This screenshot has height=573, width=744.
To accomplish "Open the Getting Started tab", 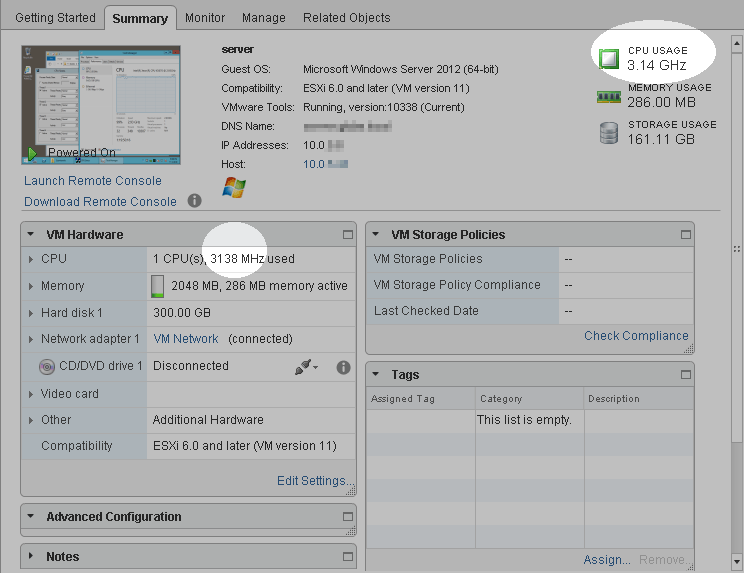I will point(55,18).
